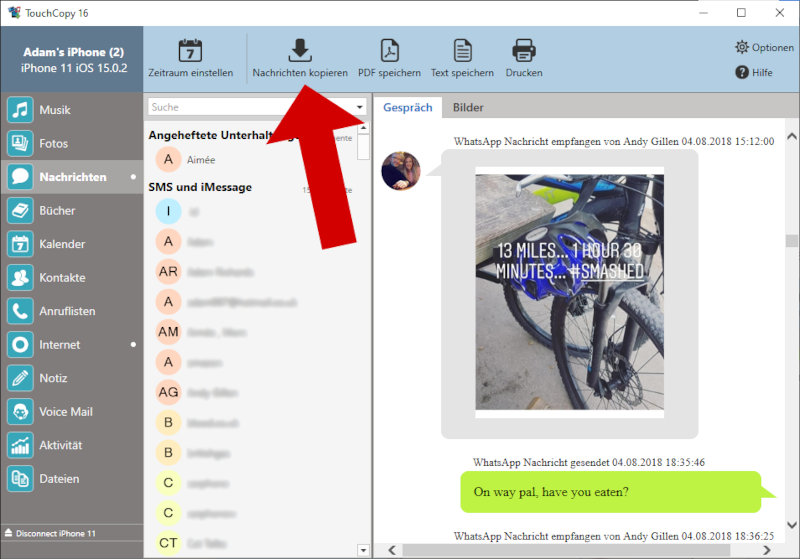Open the Anruflisten phone icon
Screen dimensions: 800x559
[x=20, y=311]
